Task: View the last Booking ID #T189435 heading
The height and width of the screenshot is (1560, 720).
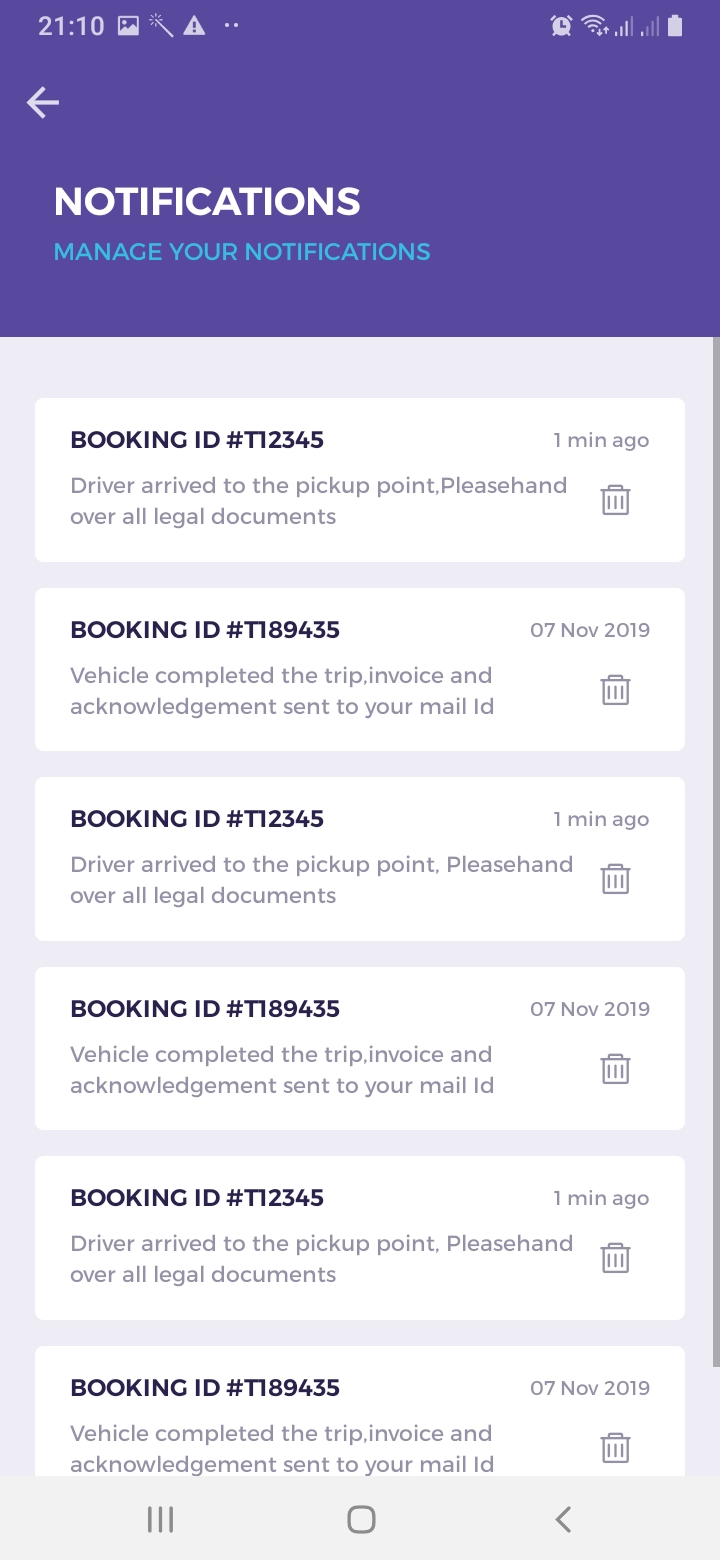Action: pyautogui.click(x=205, y=1388)
